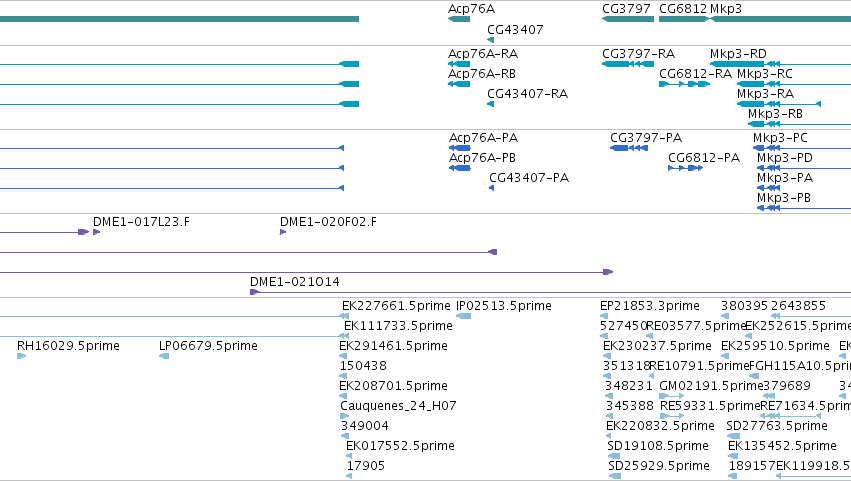Select the CG6812-RA transcript label
The image size is (851, 481).
click(695, 73)
